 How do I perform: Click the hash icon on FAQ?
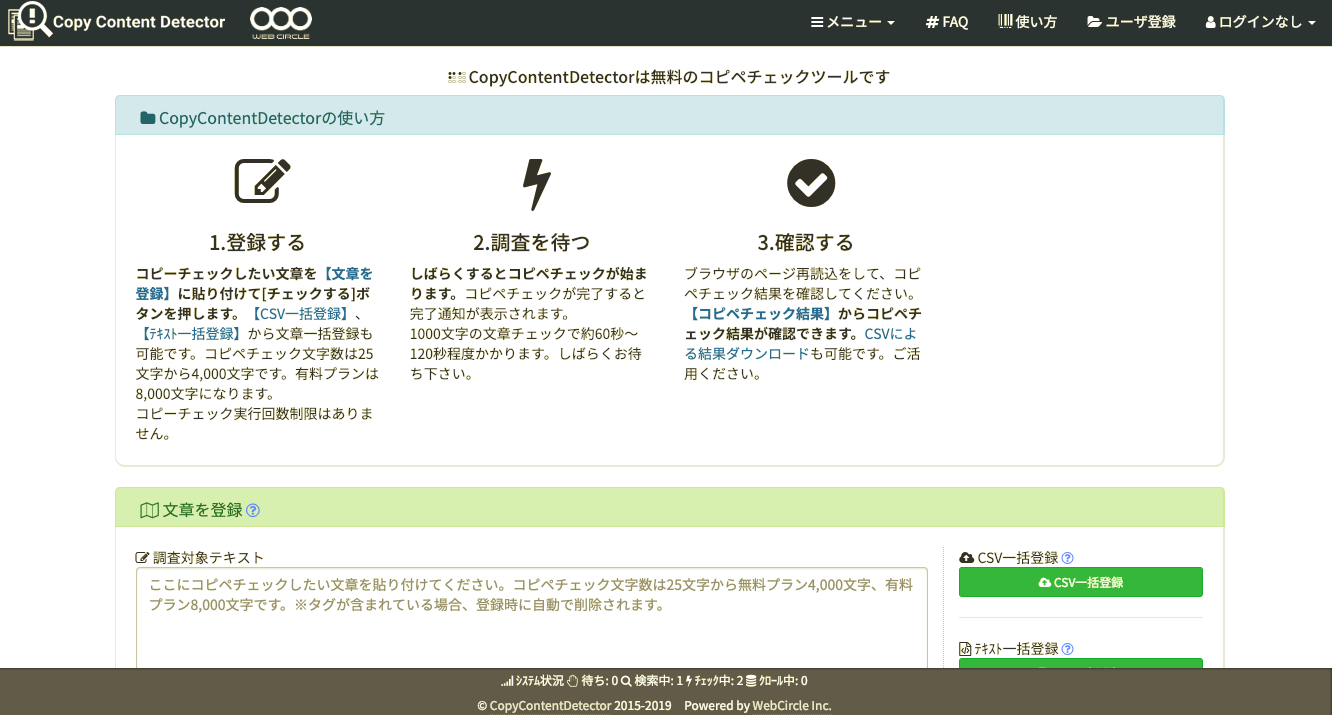point(932,22)
